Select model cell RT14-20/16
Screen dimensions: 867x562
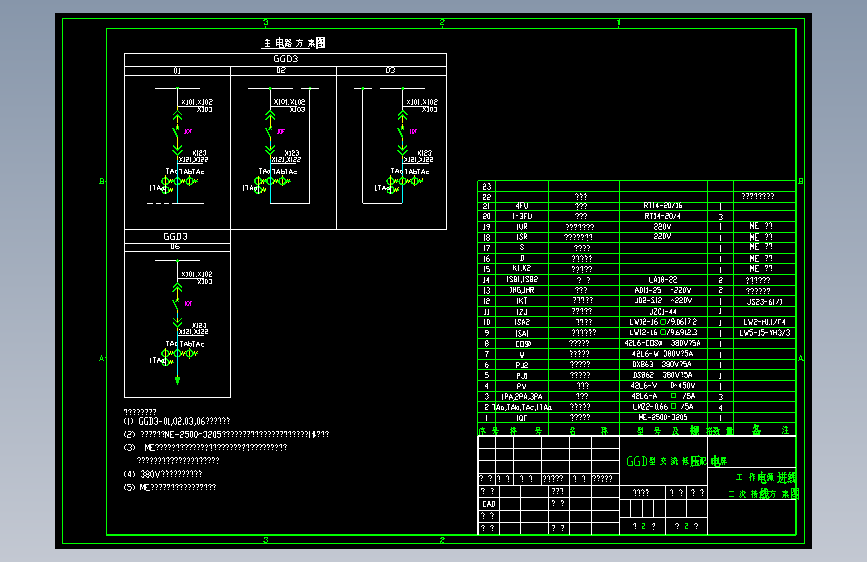pos(662,206)
